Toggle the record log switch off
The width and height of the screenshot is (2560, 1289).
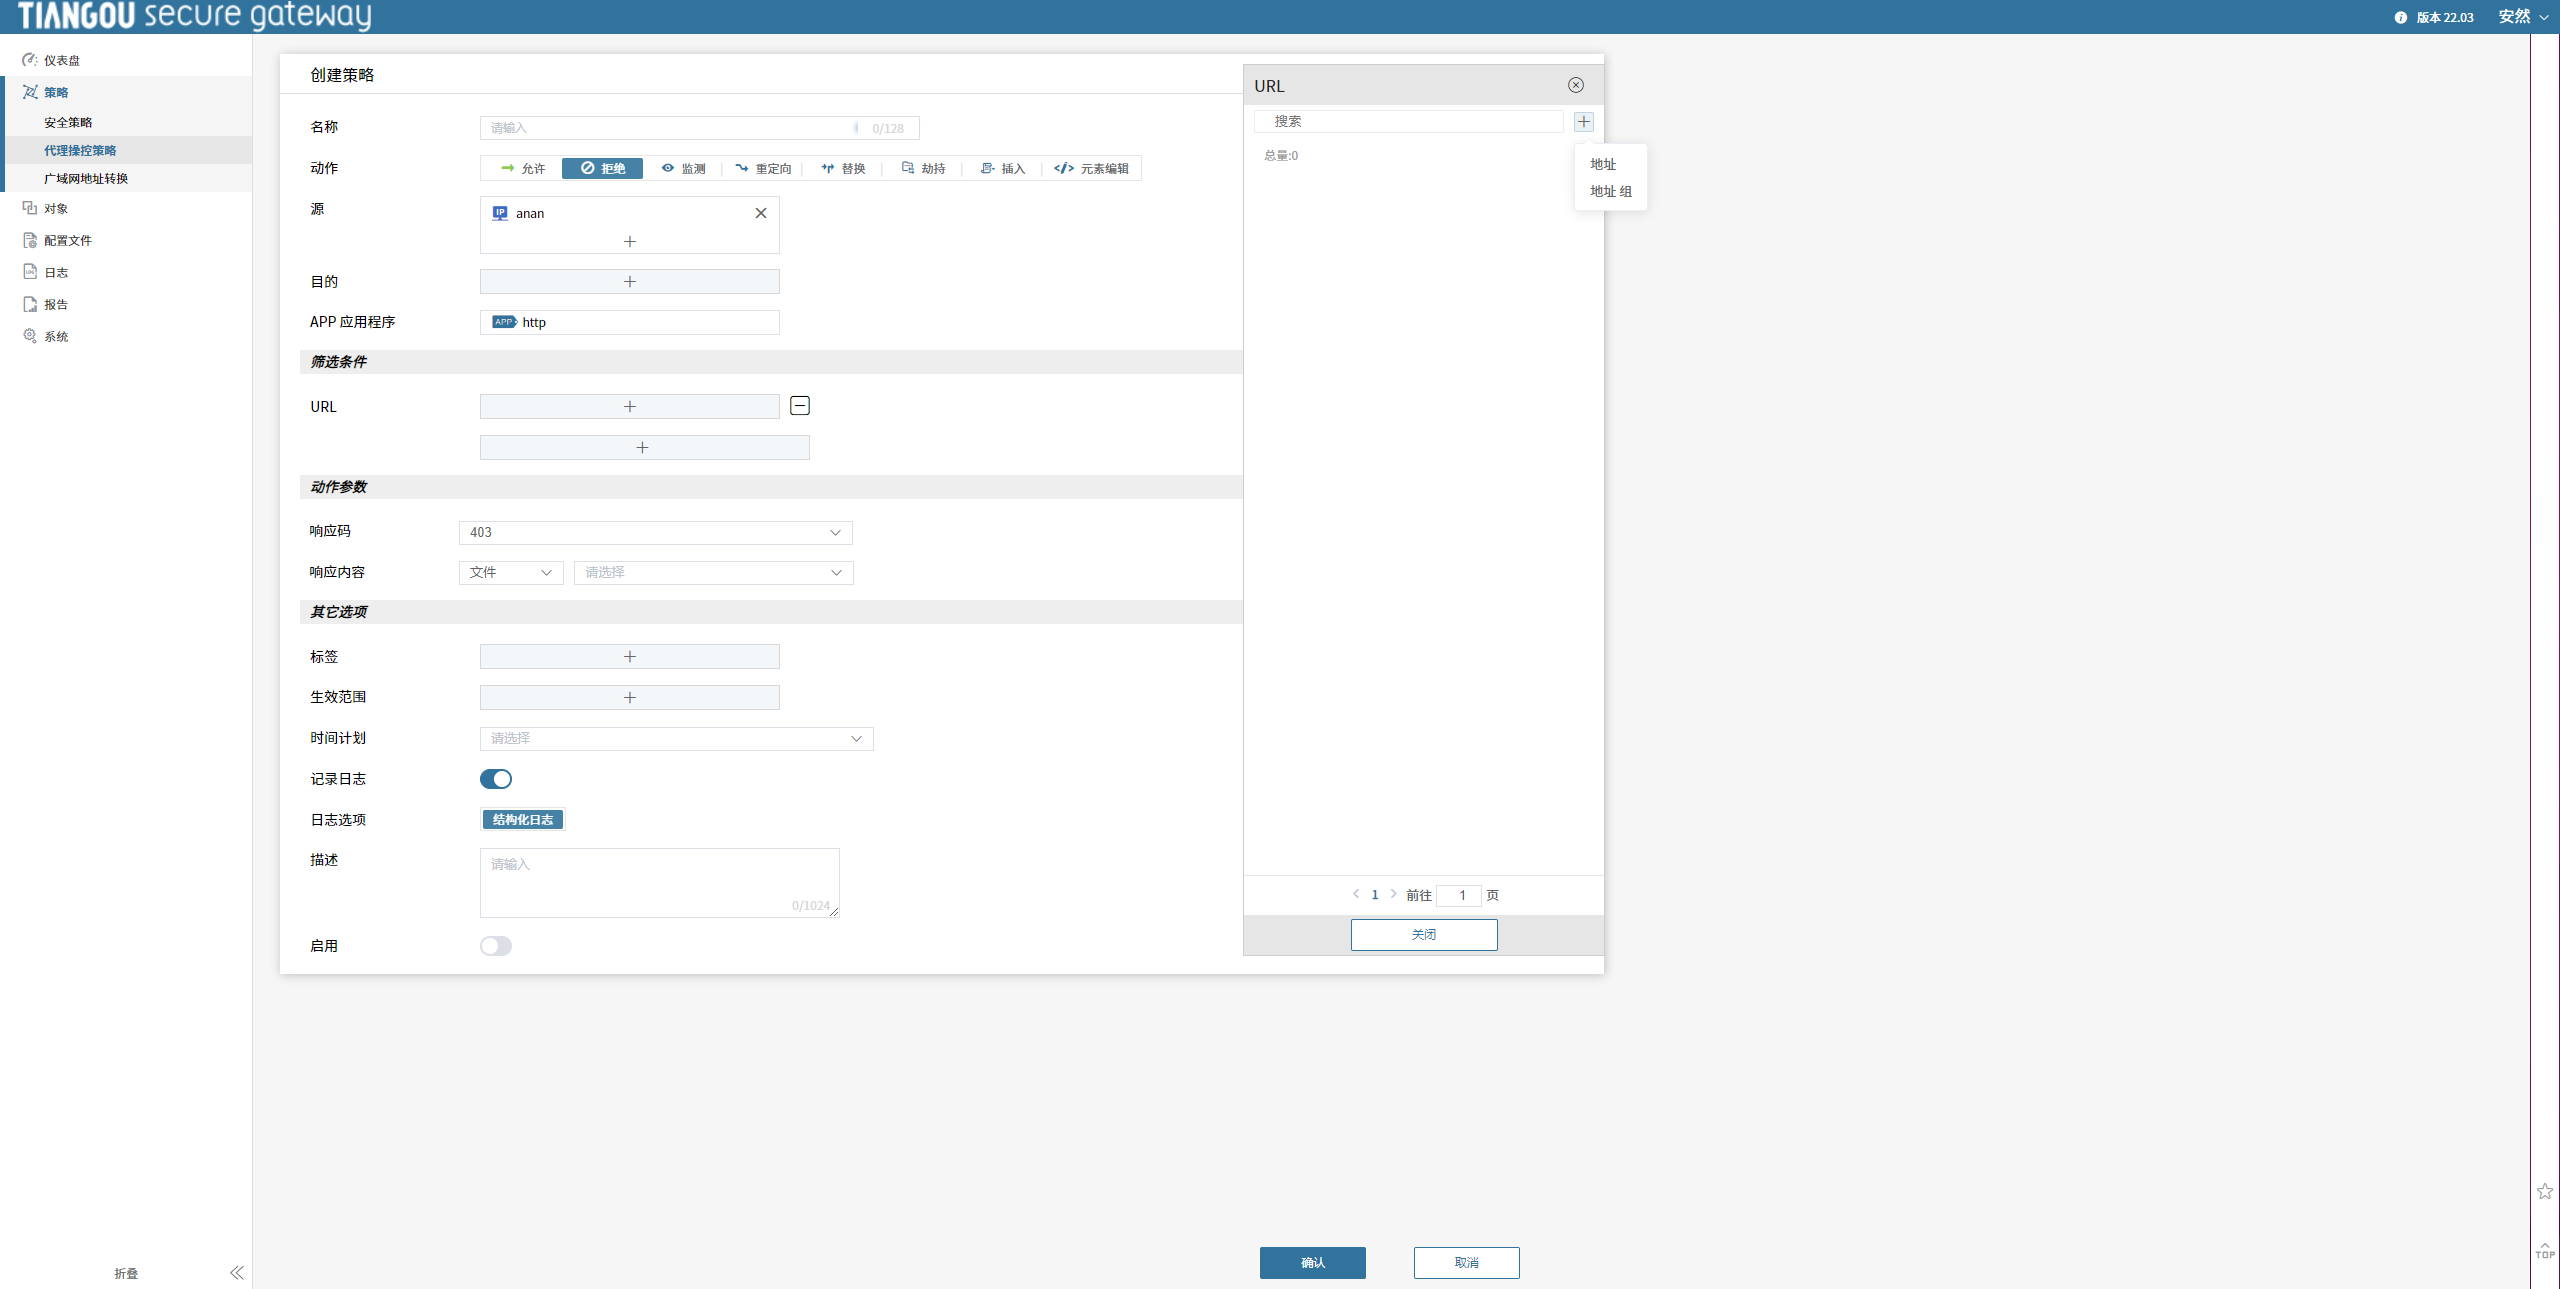pos(496,779)
